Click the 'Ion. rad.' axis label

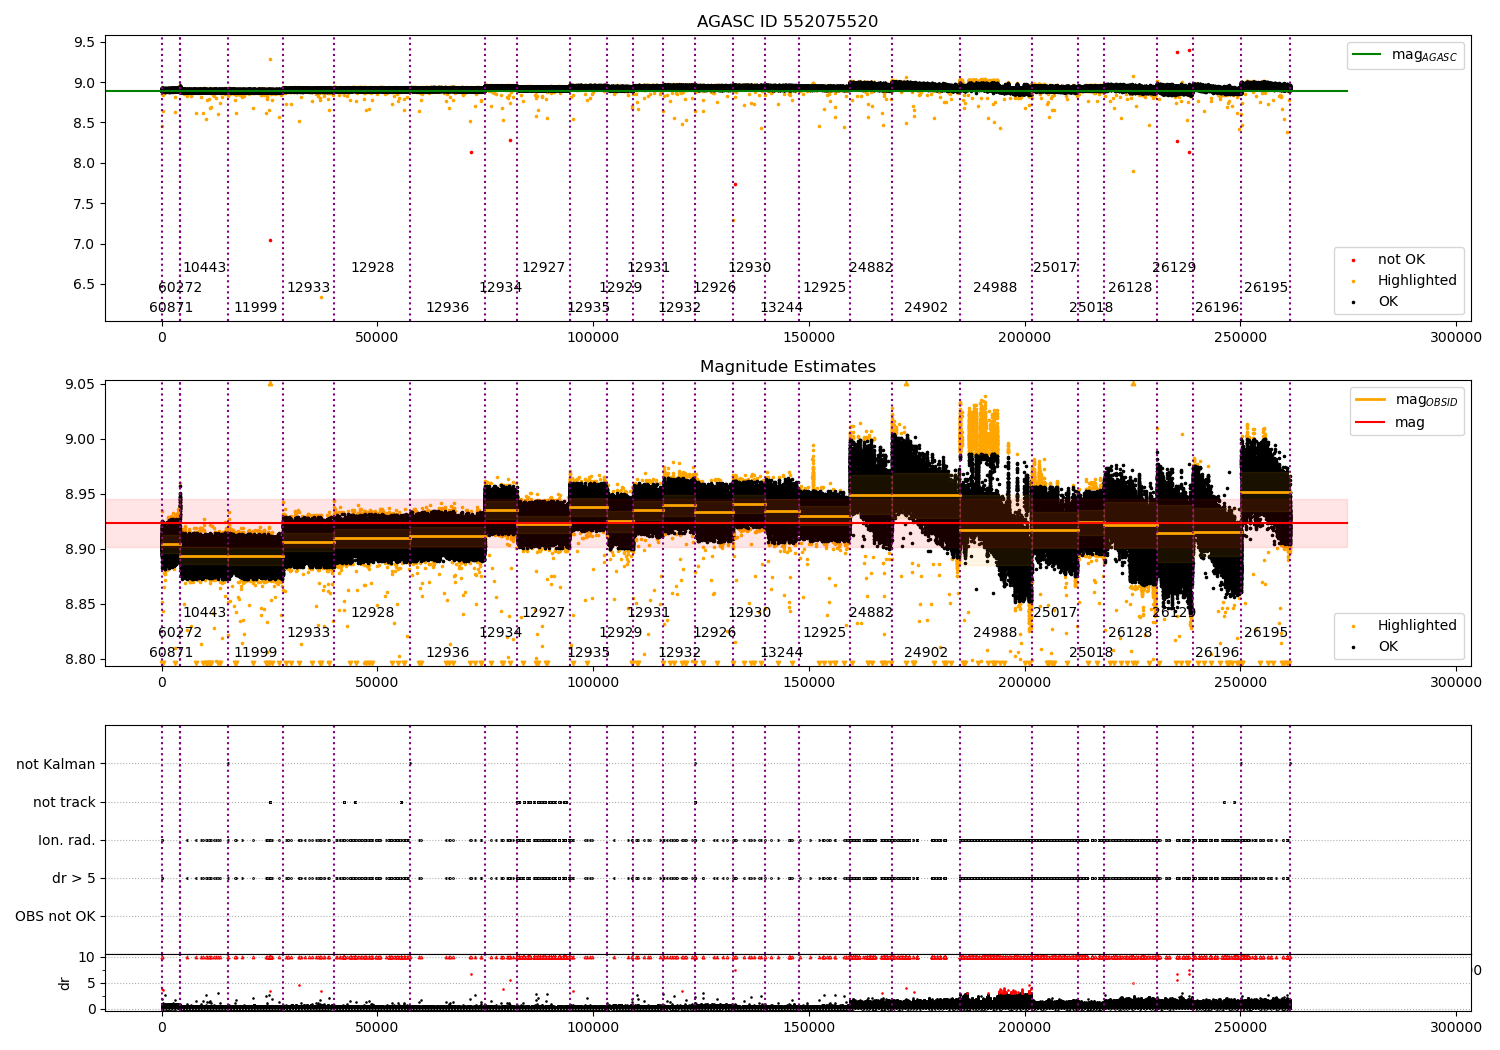(x=67, y=840)
